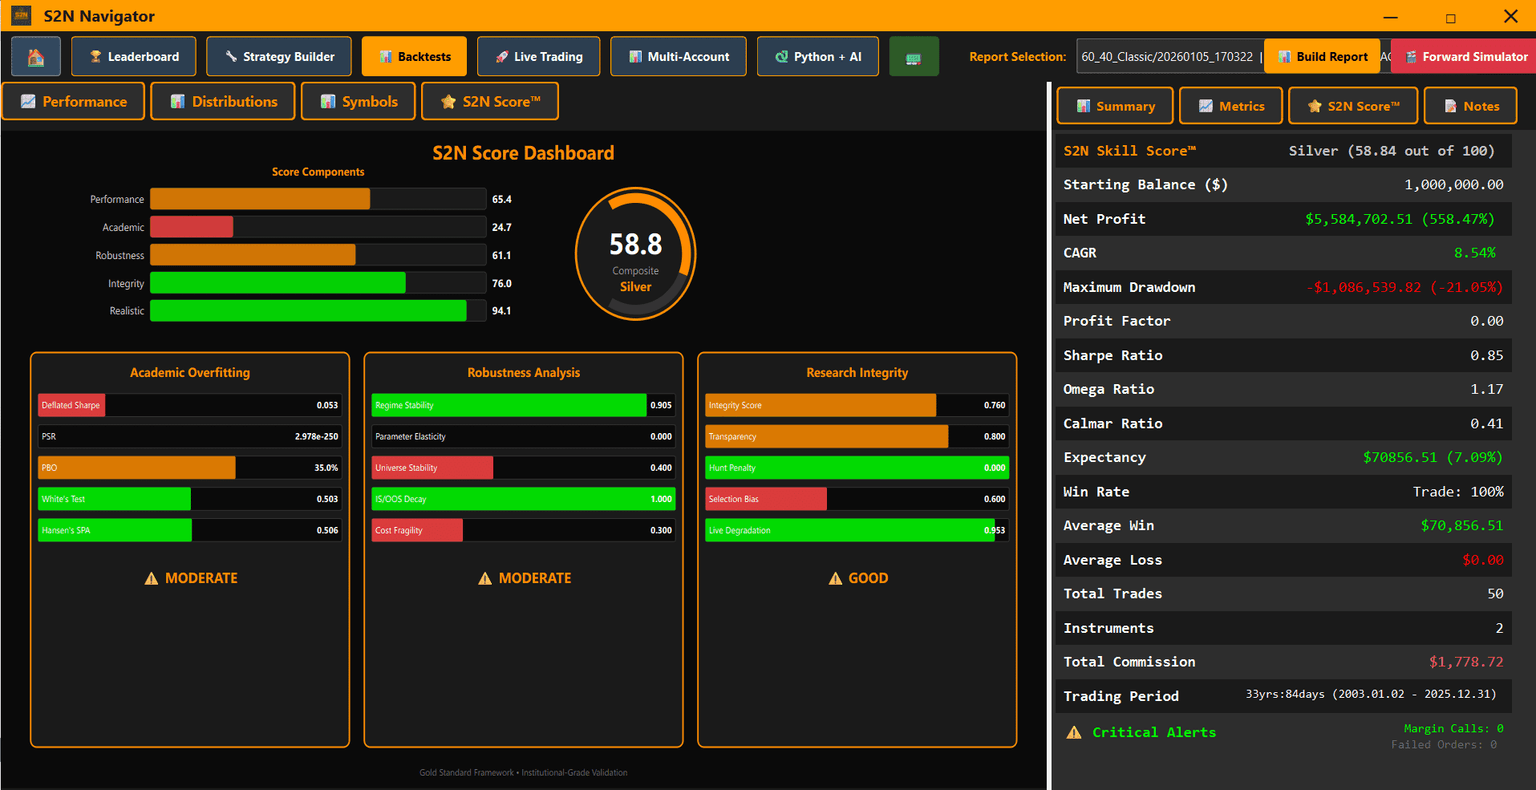Open the Notes tab
The height and width of the screenshot is (790, 1536).
[x=1469, y=106]
